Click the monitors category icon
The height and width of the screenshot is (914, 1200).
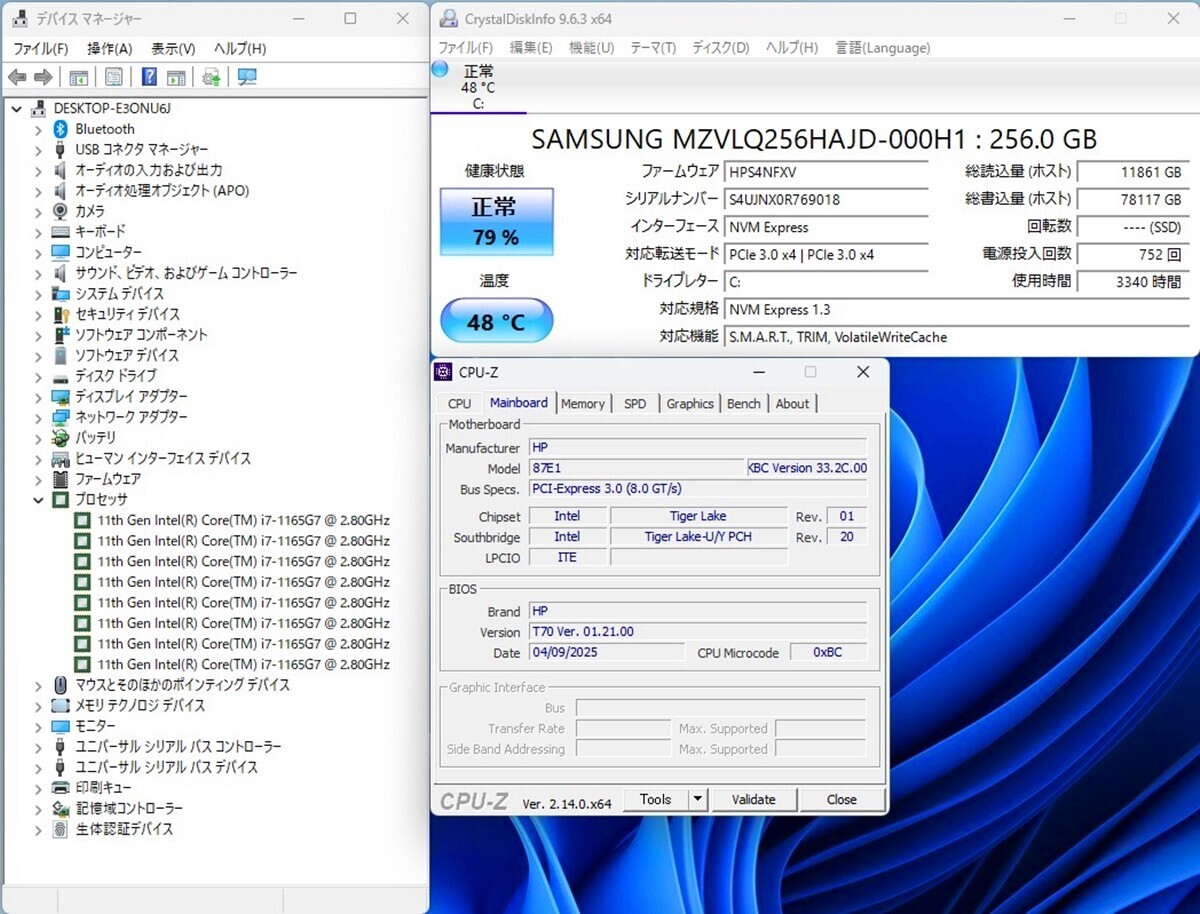(60, 726)
